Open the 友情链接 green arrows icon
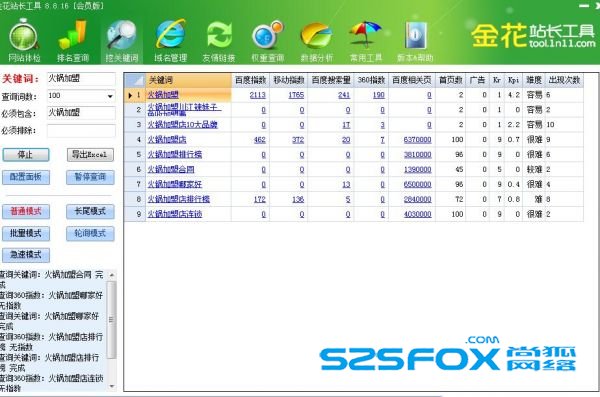The height and width of the screenshot is (397, 600). point(219,42)
